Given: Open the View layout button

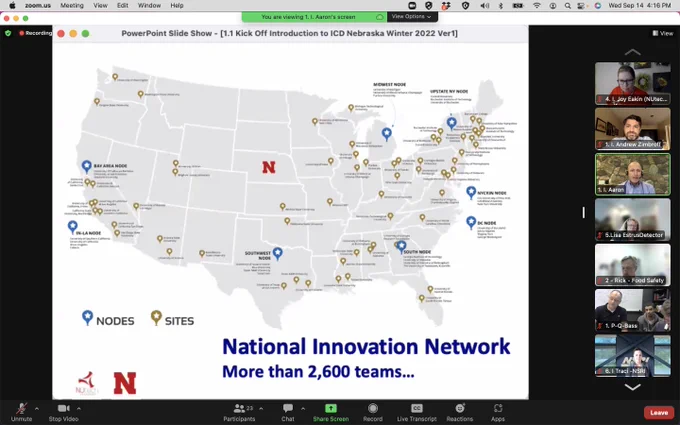Looking at the screenshot, I should tap(663, 33).
